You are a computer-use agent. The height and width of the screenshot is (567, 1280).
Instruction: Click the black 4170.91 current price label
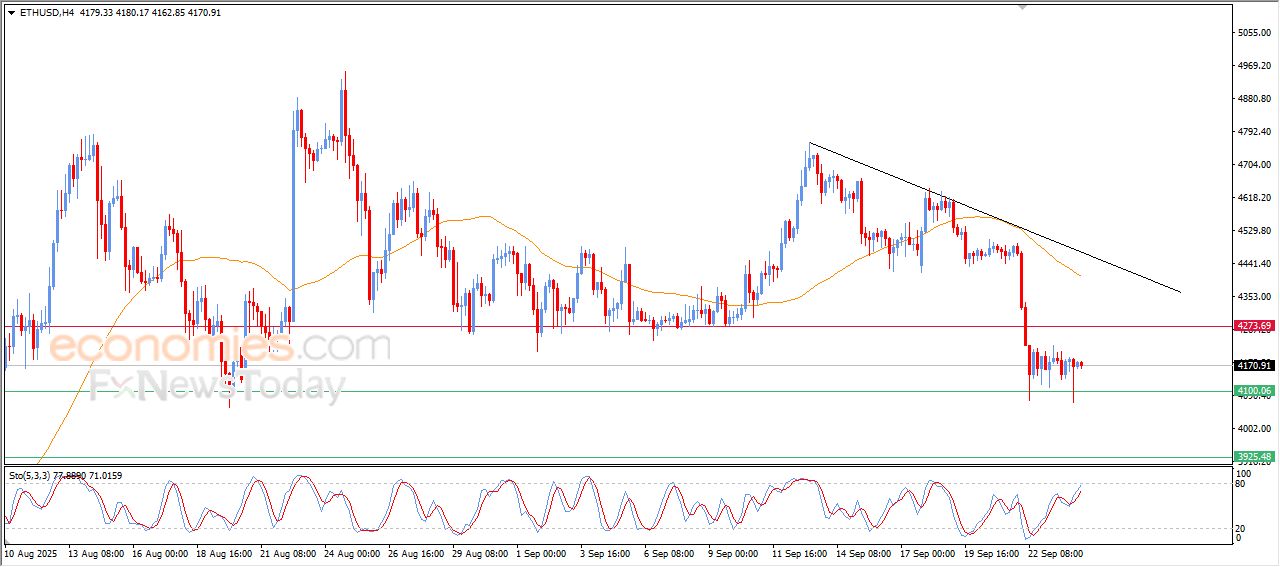[x=1254, y=366]
